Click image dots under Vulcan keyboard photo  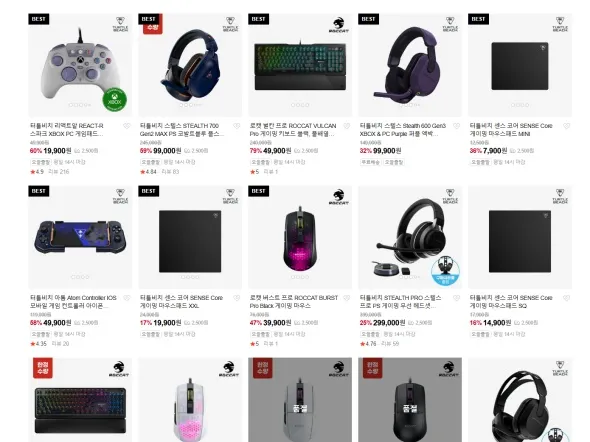click(x=300, y=105)
